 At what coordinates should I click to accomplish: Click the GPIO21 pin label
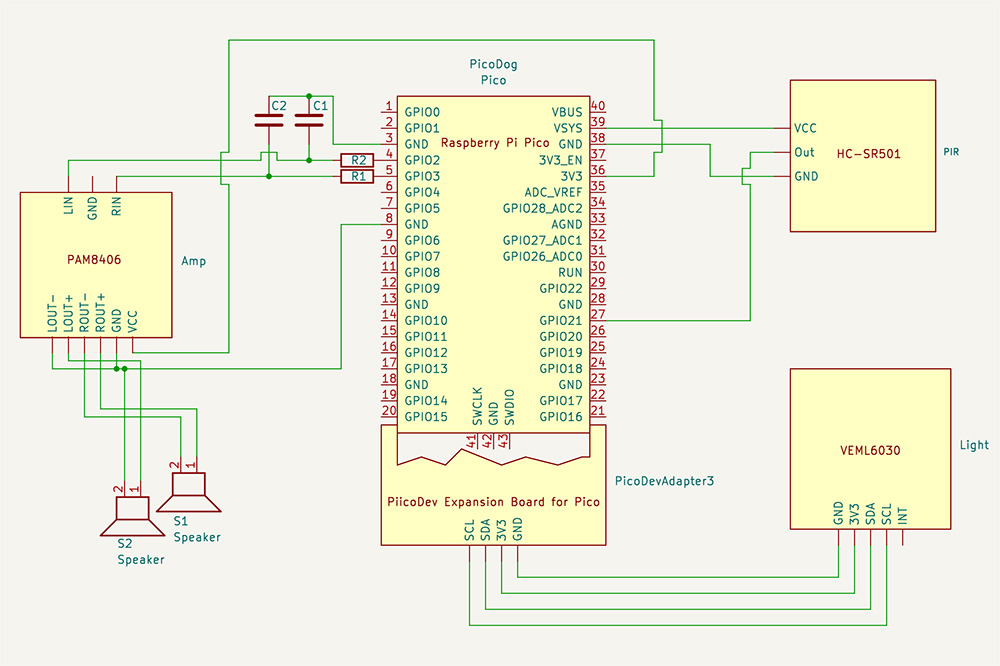(x=560, y=321)
